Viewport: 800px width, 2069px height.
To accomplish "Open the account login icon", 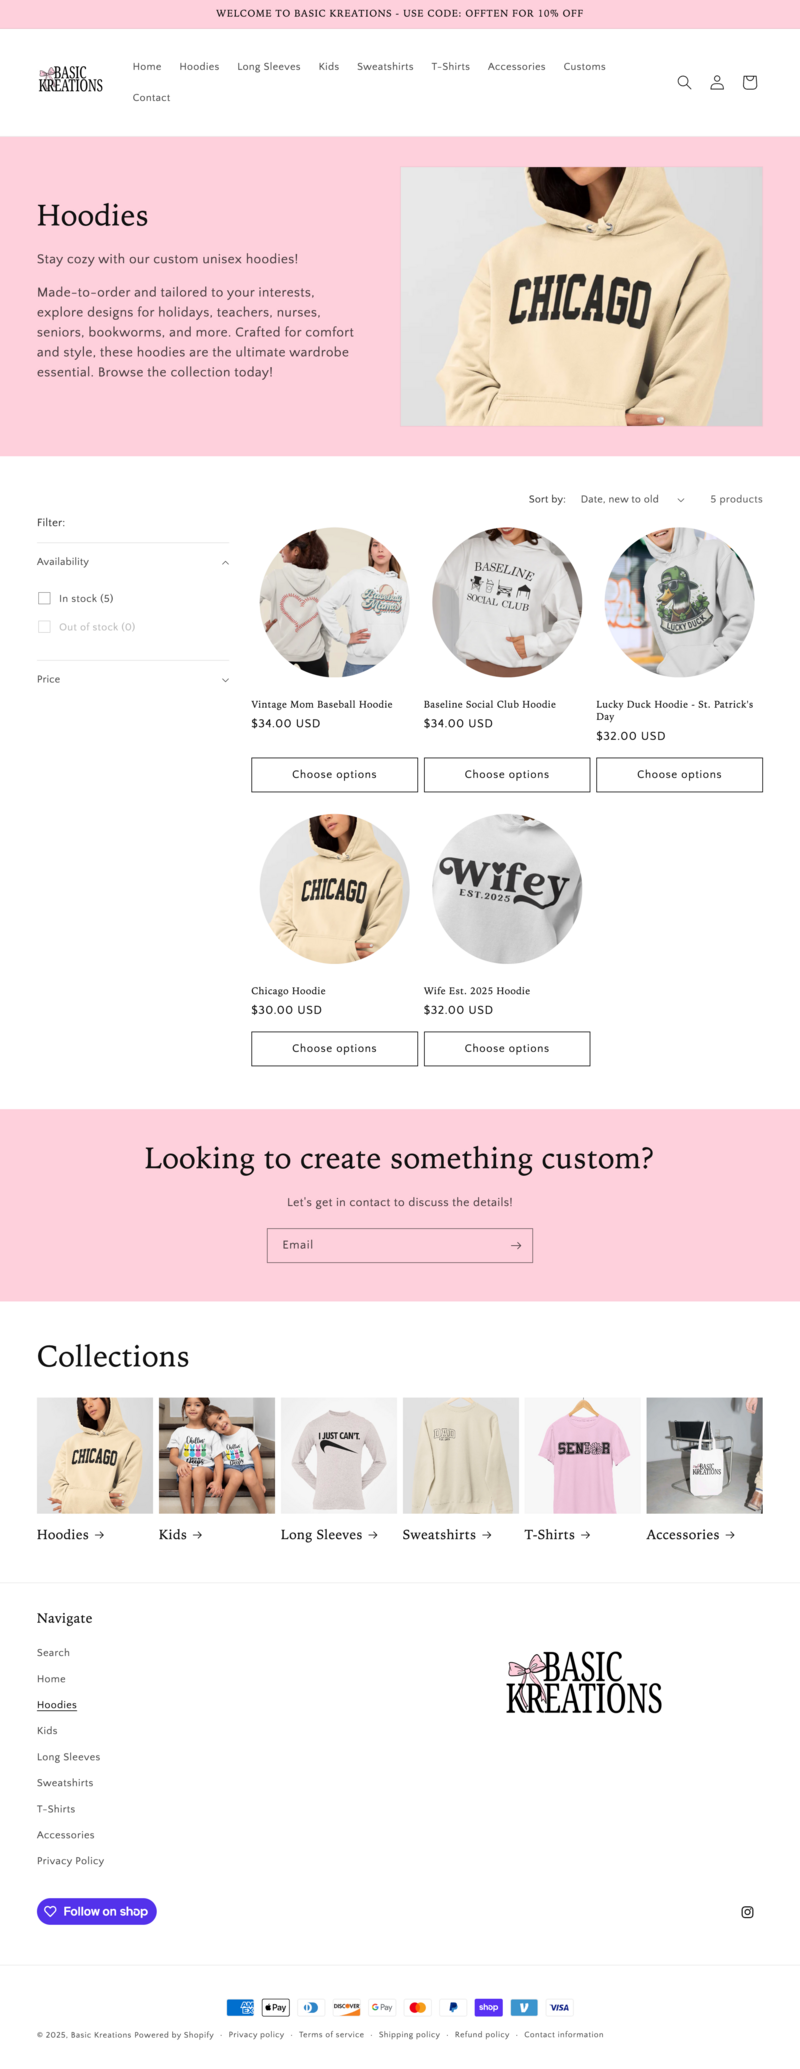I will [717, 82].
